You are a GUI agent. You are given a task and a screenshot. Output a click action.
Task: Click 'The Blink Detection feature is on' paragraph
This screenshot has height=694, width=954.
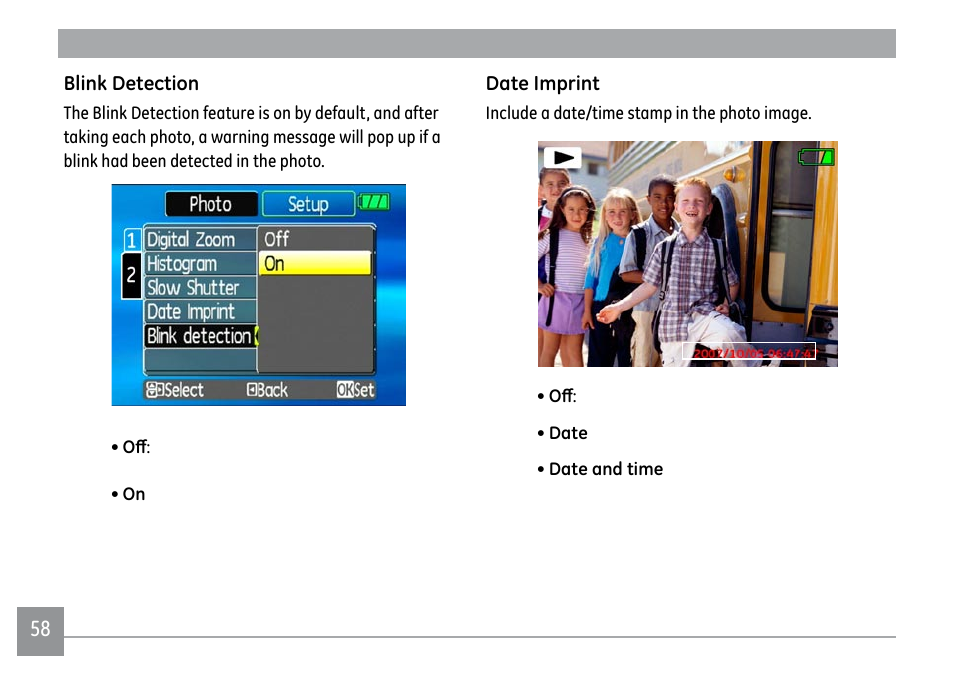[x=252, y=137]
